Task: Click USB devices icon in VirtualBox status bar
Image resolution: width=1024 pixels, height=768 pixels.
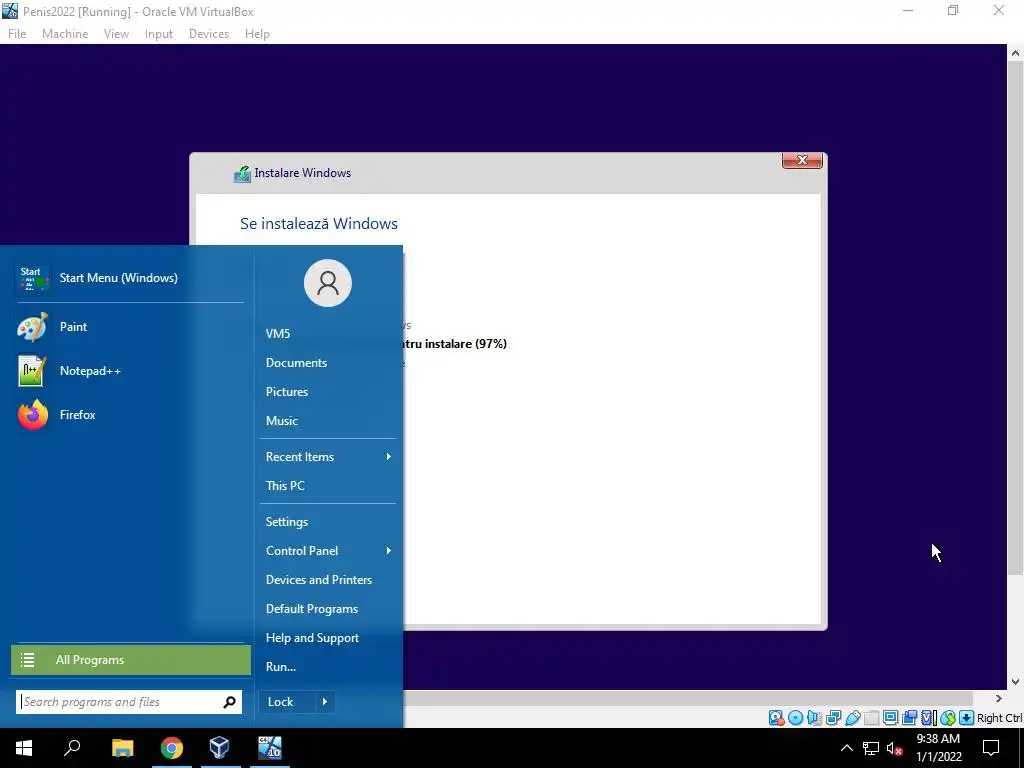Action: [852, 718]
